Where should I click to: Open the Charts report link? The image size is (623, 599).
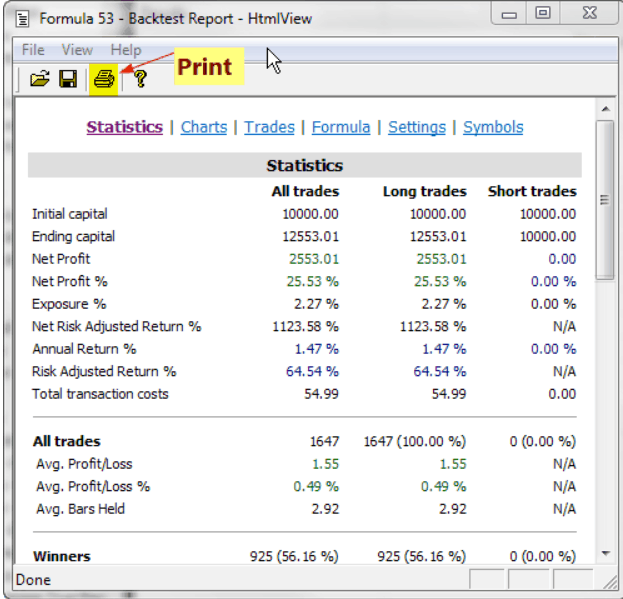[204, 127]
